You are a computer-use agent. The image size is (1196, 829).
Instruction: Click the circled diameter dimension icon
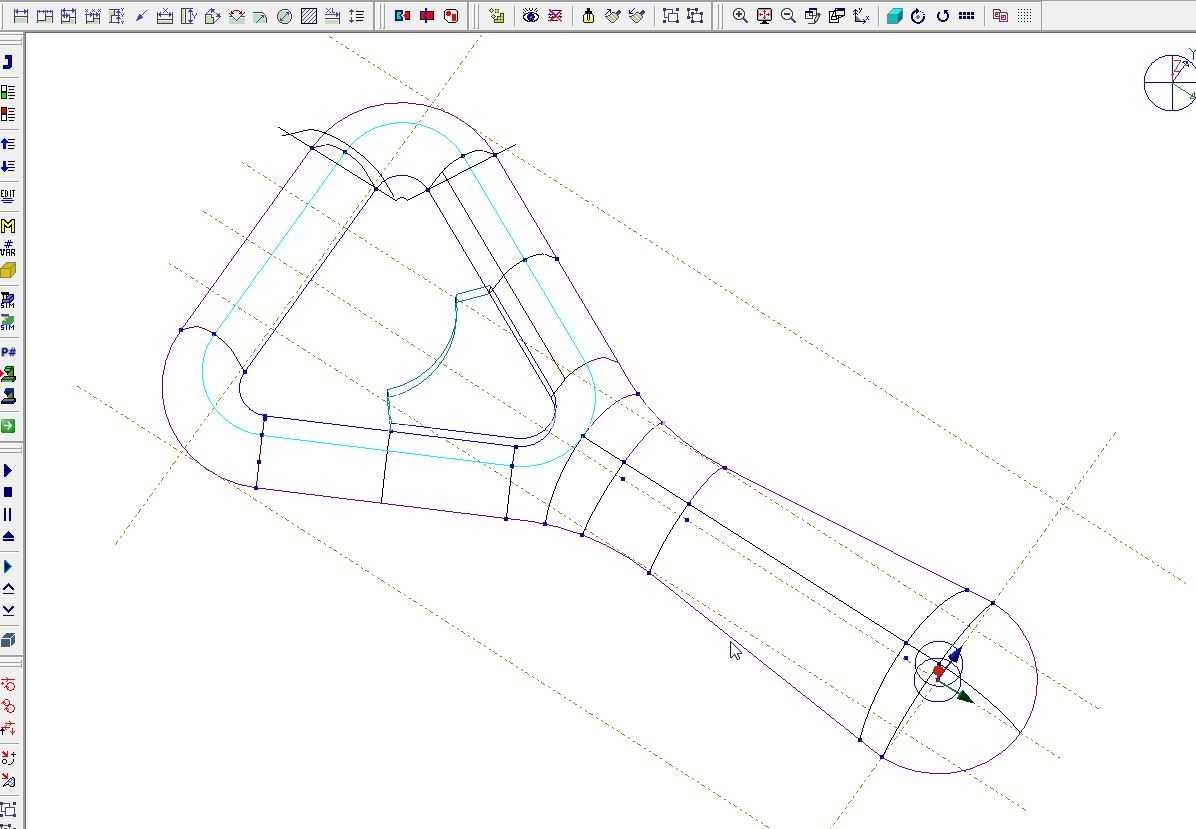click(x=284, y=15)
